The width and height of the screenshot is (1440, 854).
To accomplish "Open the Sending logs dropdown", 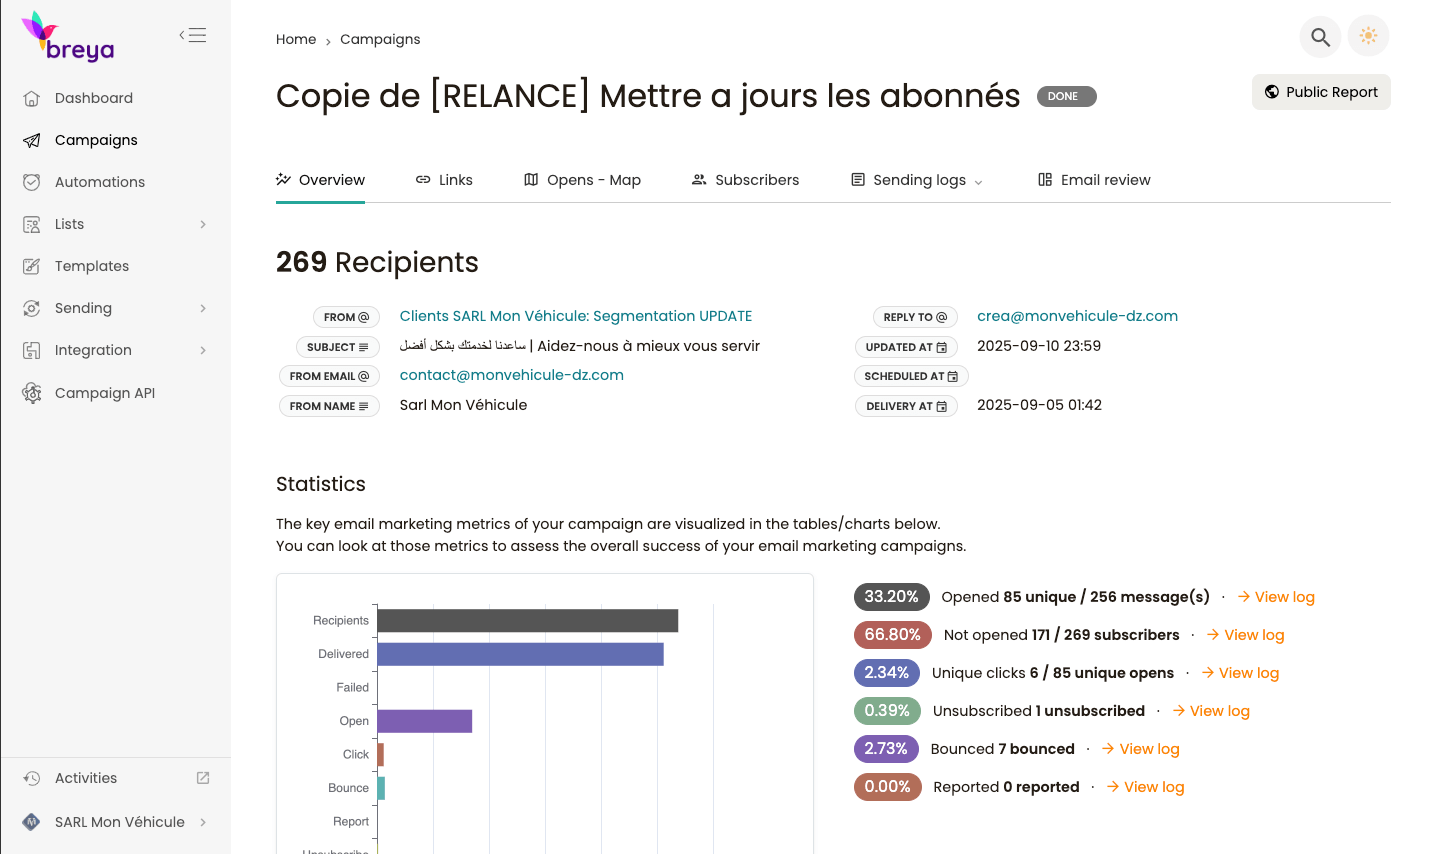I will point(917,180).
